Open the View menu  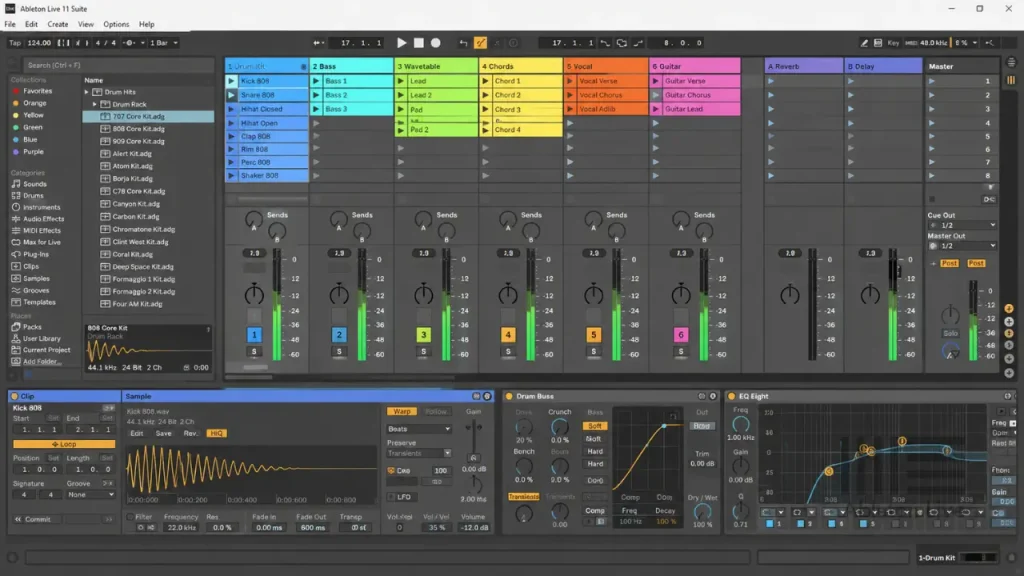[x=86, y=24]
